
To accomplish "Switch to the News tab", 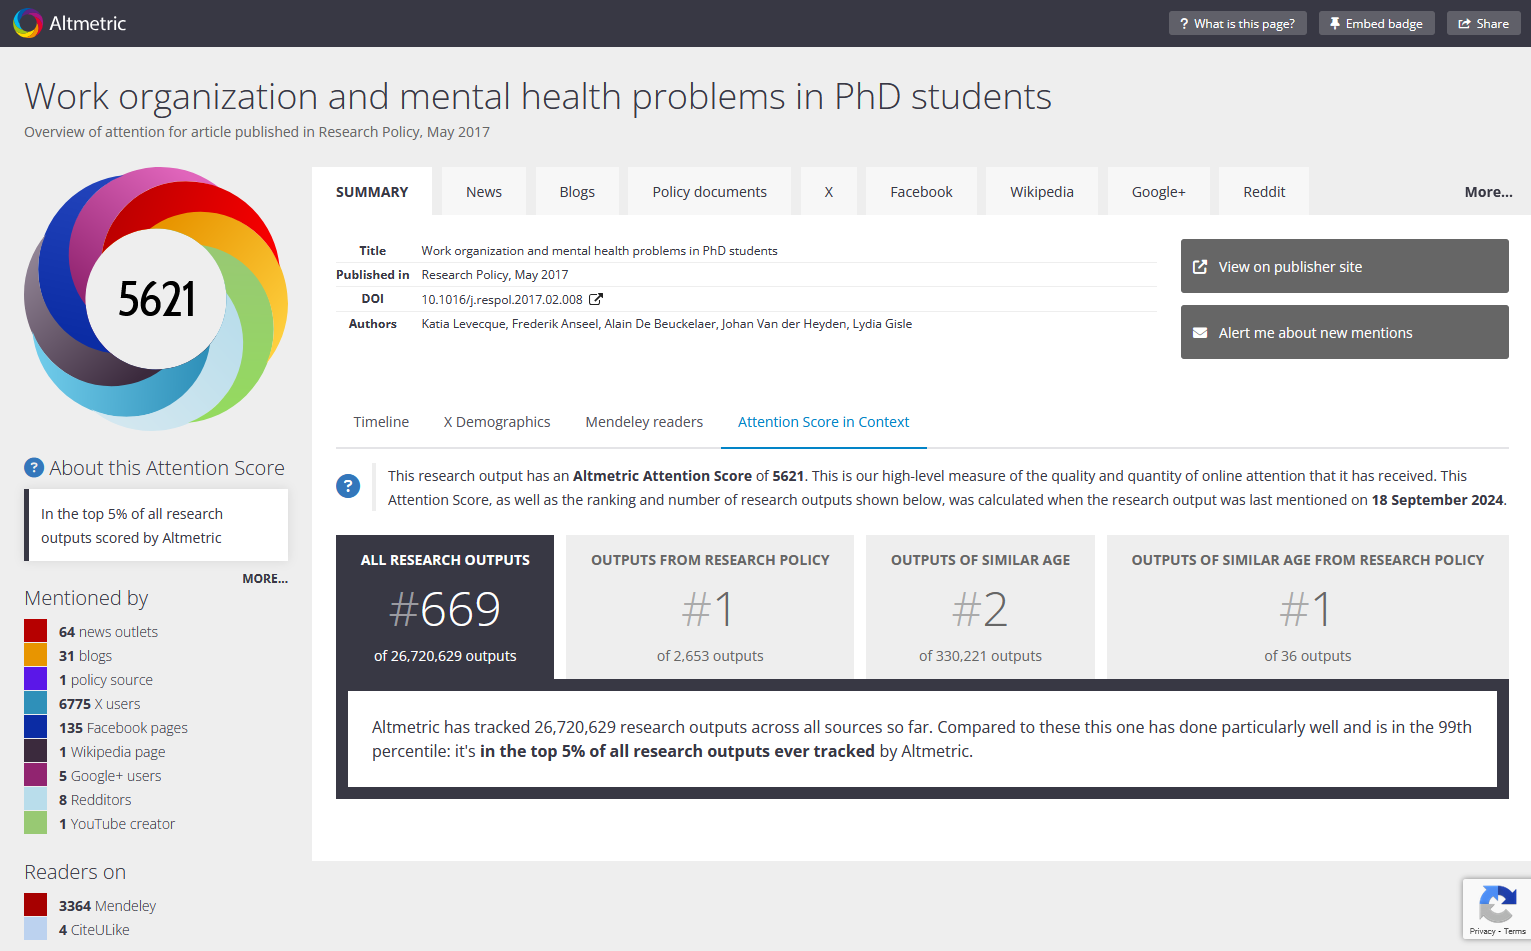I will (x=484, y=192).
